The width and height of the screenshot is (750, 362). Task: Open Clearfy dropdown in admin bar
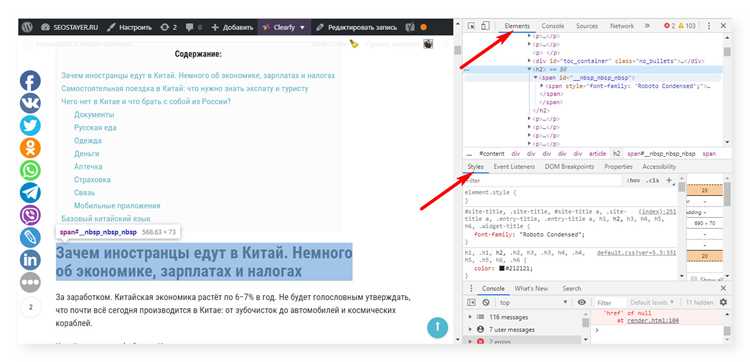click(285, 27)
